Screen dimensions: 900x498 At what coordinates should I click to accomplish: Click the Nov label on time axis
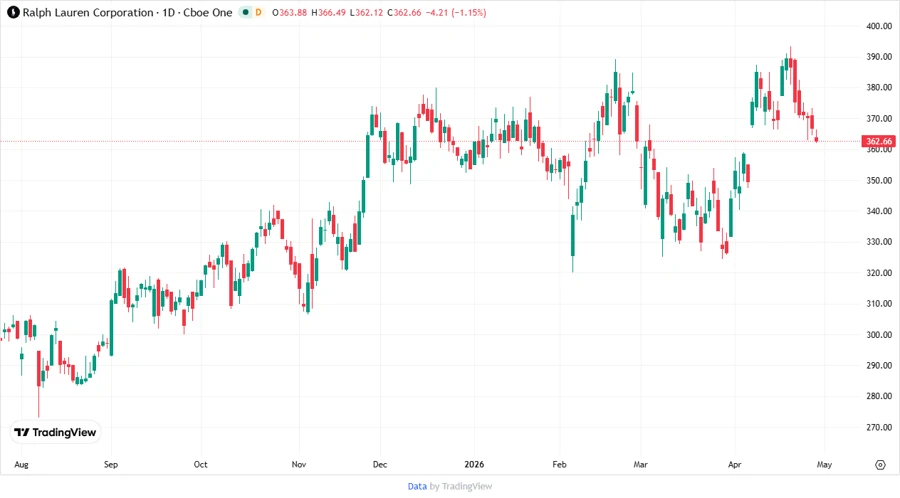[x=298, y=465]
